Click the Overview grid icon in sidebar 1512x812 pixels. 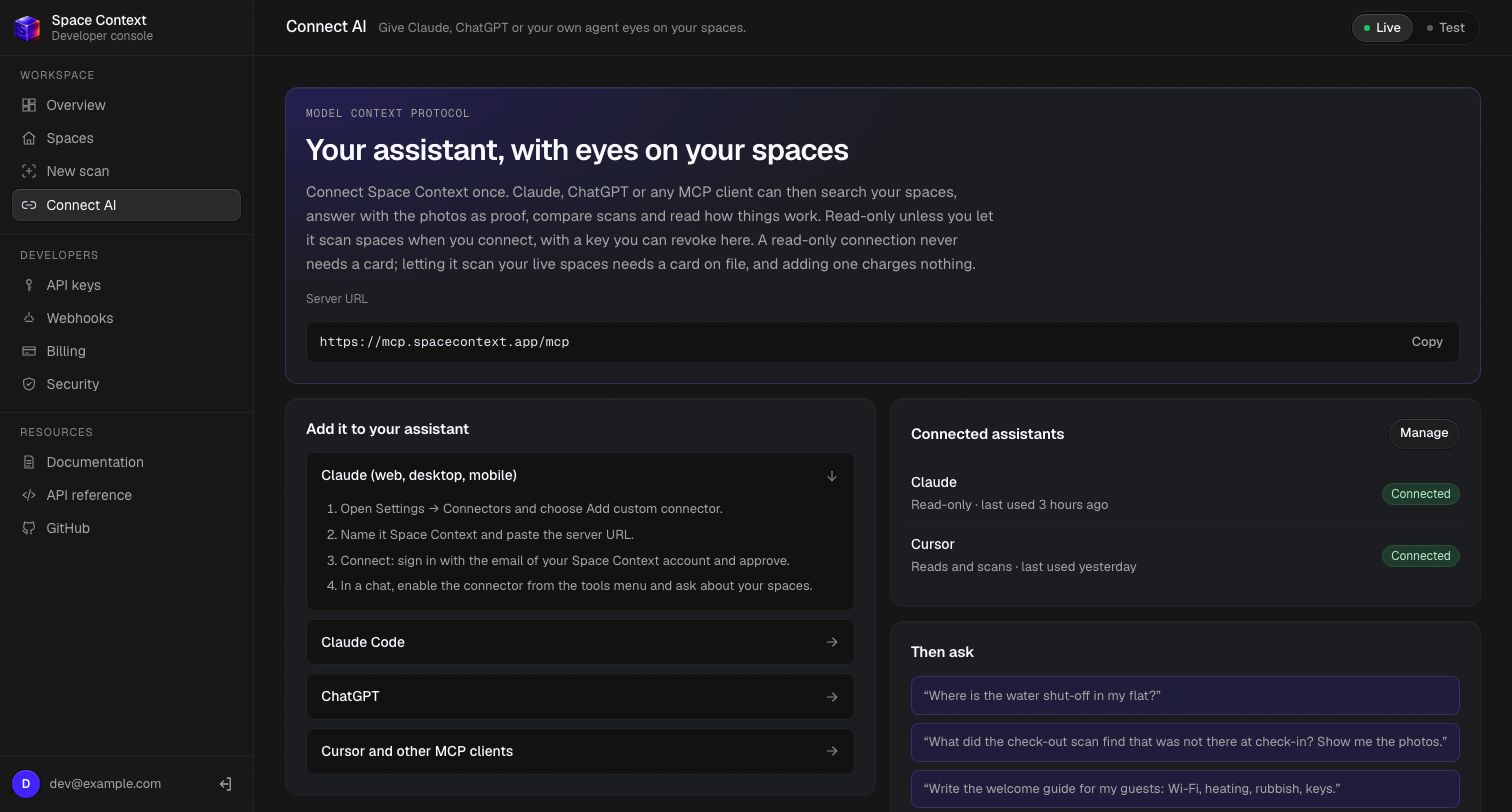click(29, 105)
